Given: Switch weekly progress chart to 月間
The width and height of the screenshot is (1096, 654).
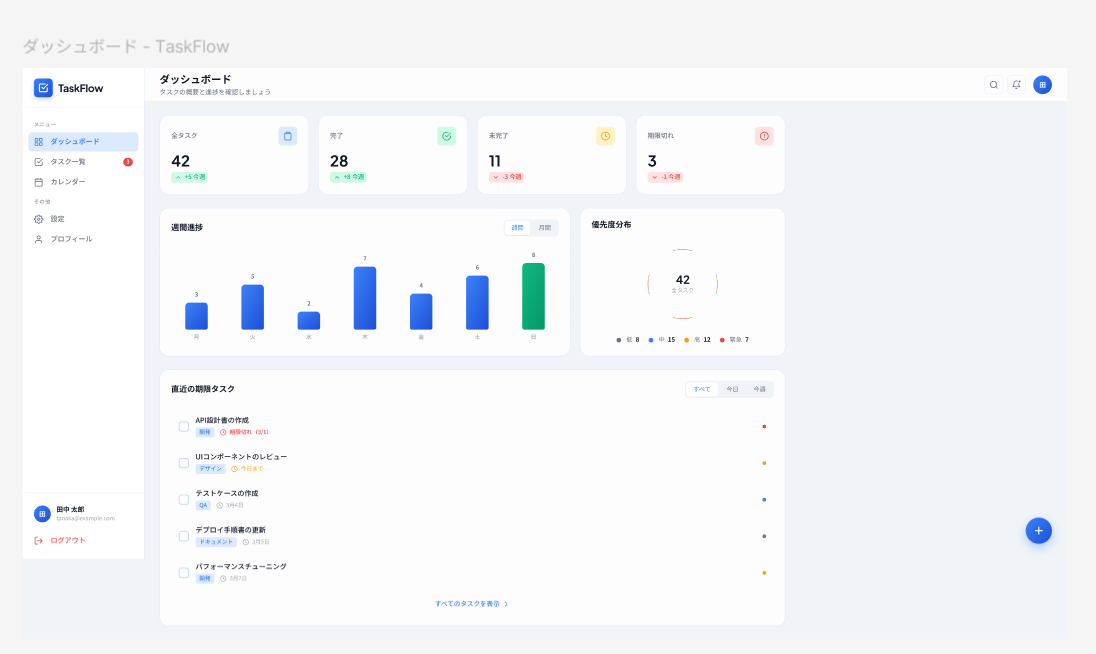Looking at the screenshot, I should pos(545,228).
